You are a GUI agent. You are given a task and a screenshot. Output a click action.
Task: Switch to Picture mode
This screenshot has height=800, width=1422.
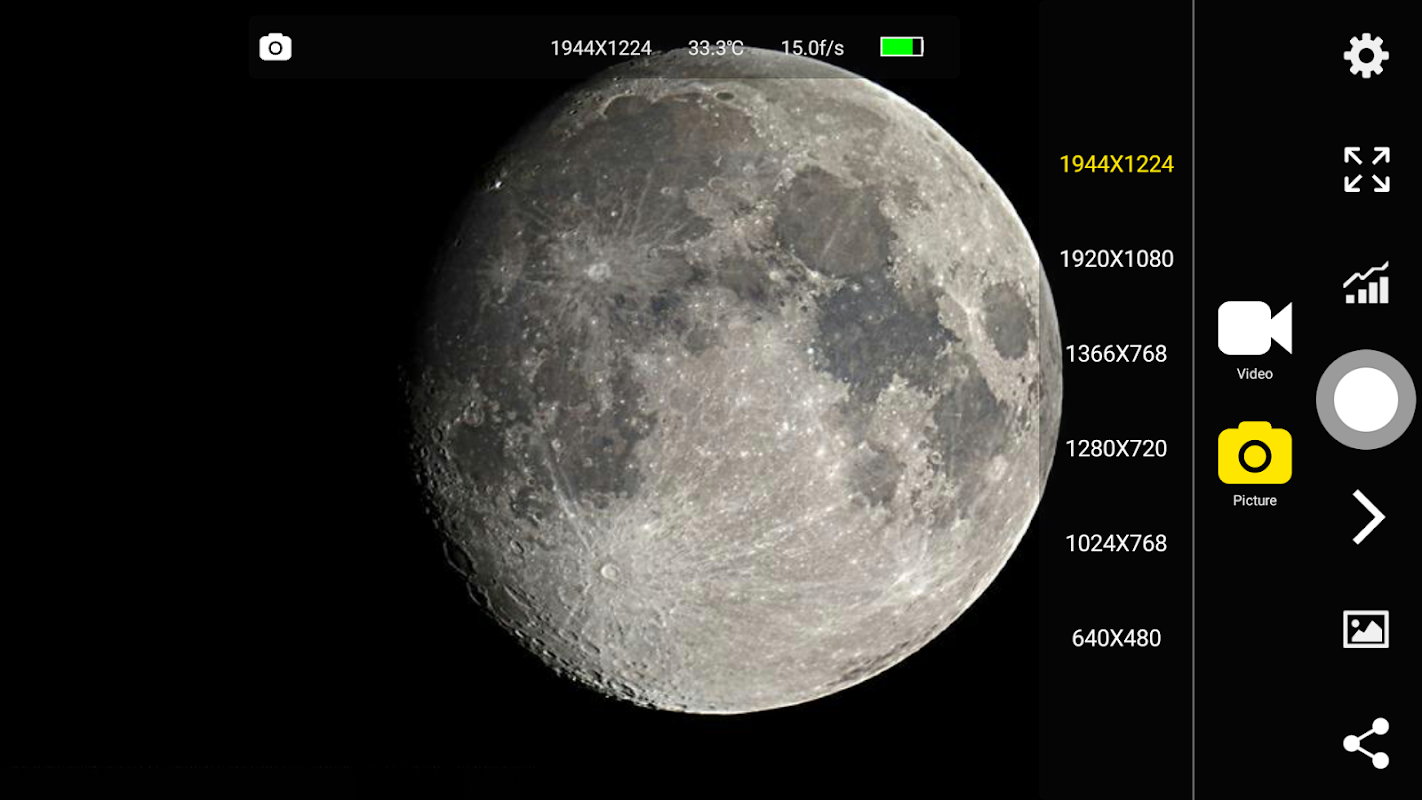[1255, 465]
